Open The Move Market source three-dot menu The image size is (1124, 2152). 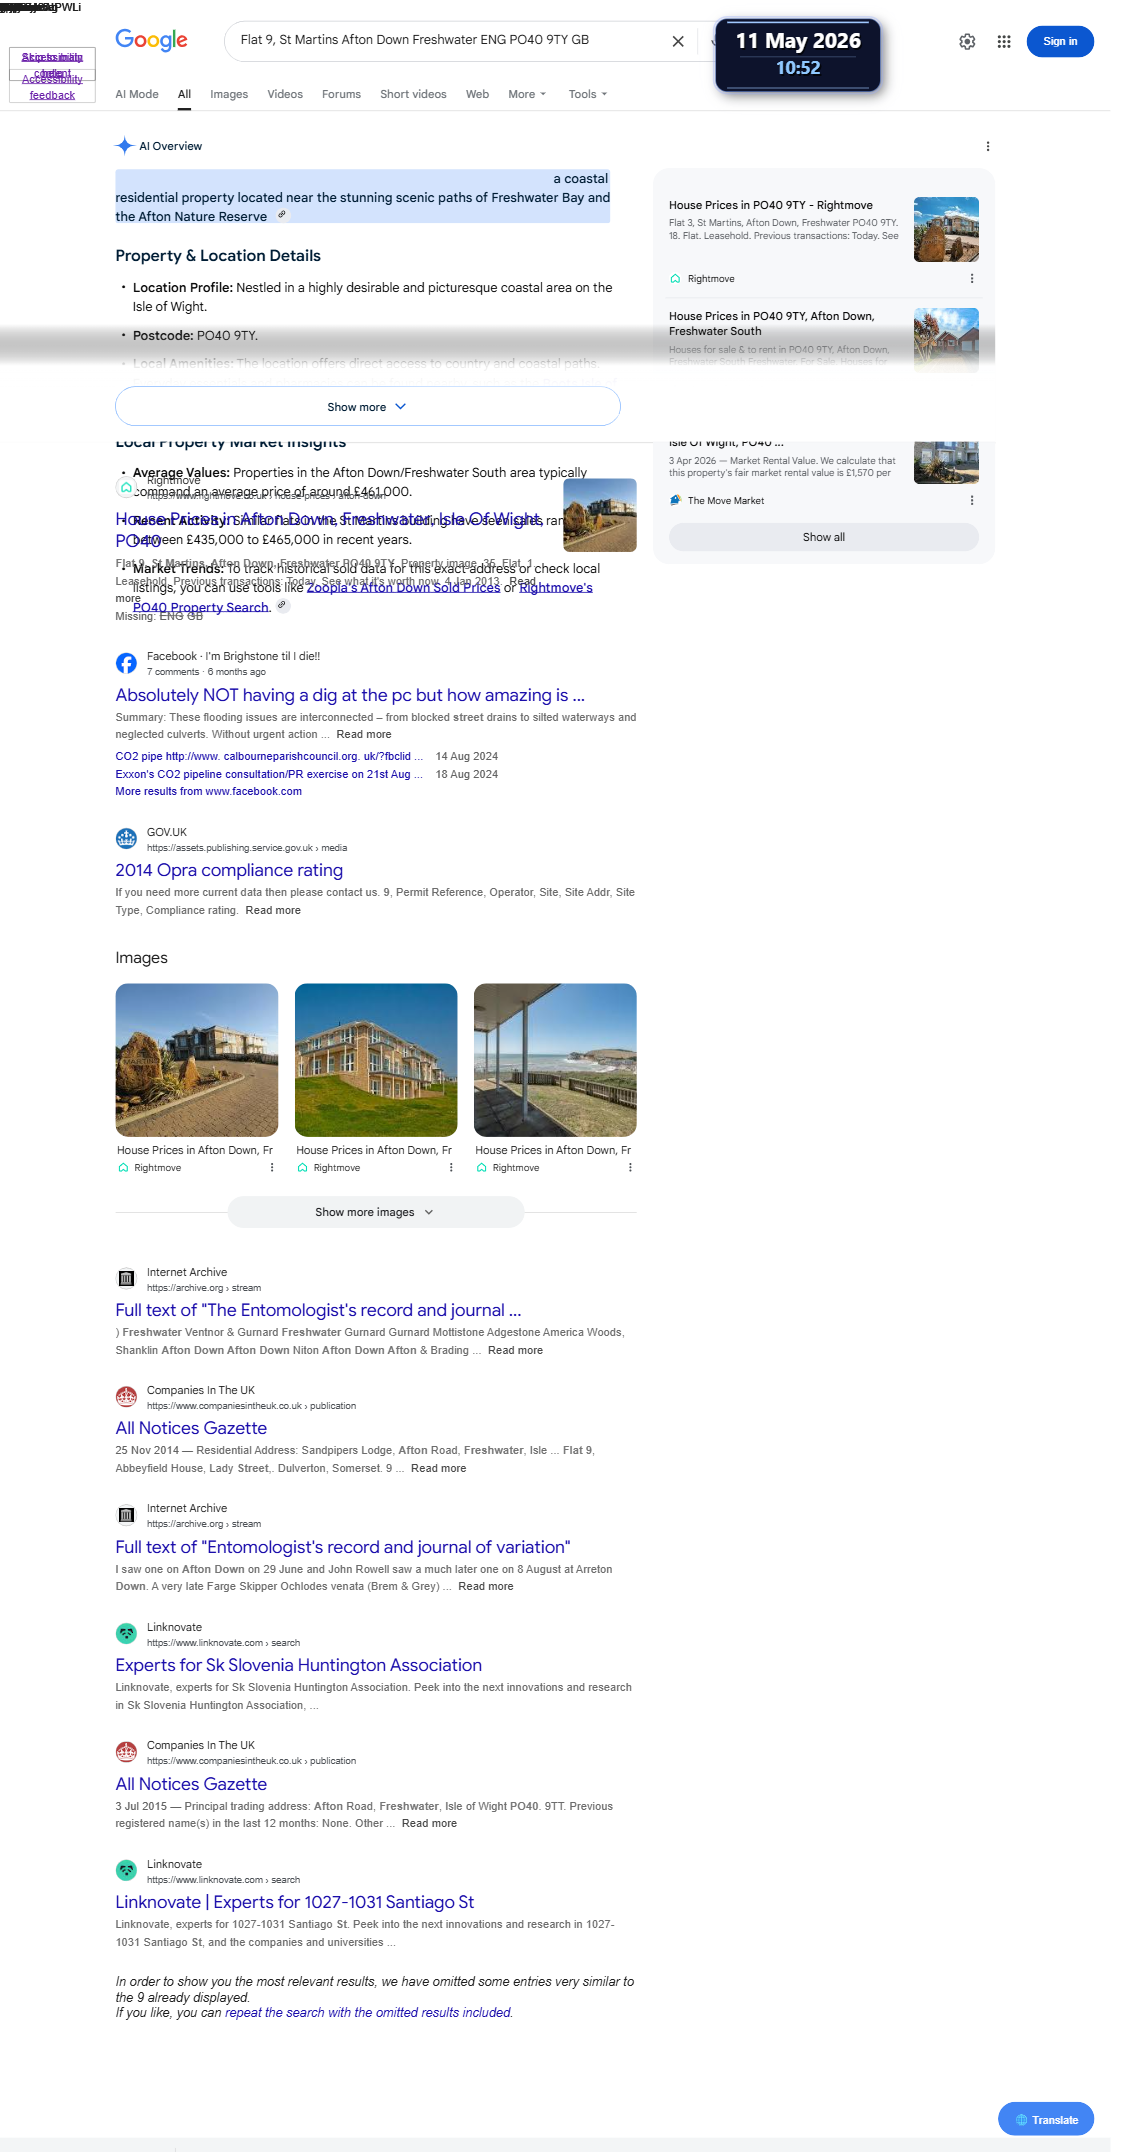pyautogui.click(x=972, y=501)
